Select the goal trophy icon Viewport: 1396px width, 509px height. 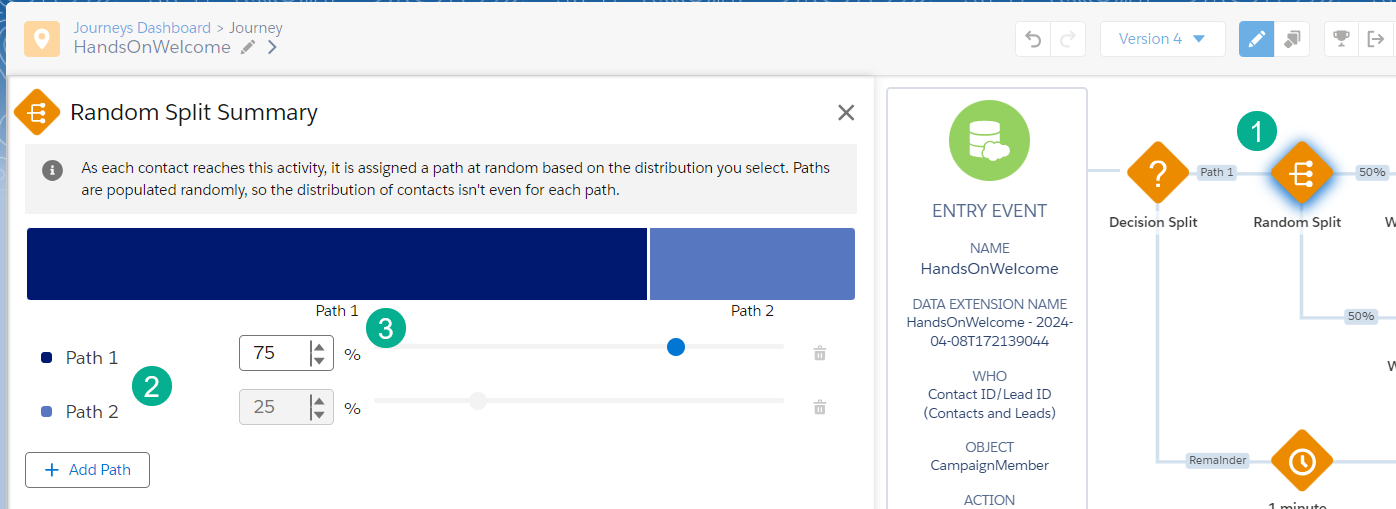1341,39
